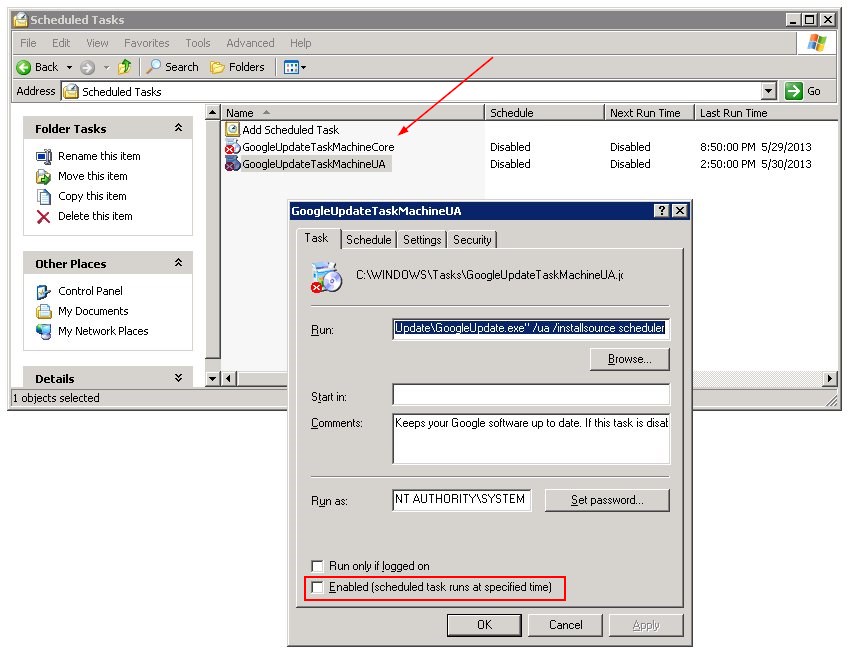
Task: Open the File menu
Action: (28, 43)
